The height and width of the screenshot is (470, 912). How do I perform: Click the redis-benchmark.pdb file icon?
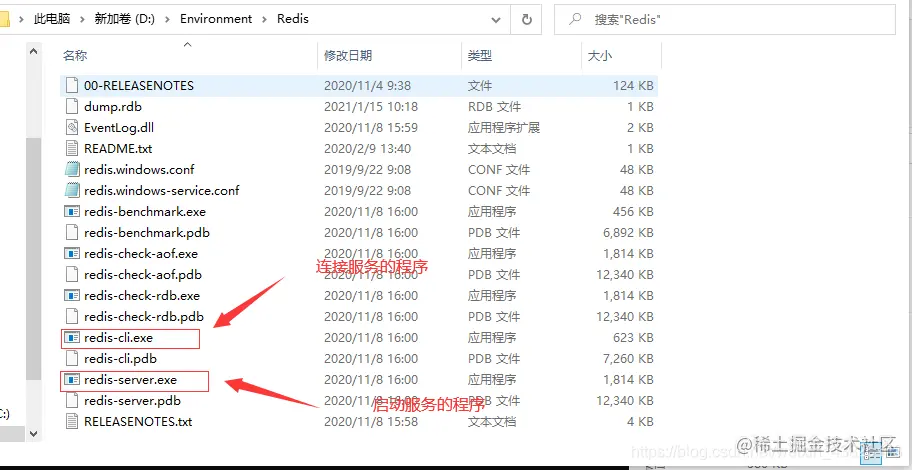[x=72, y=233]
